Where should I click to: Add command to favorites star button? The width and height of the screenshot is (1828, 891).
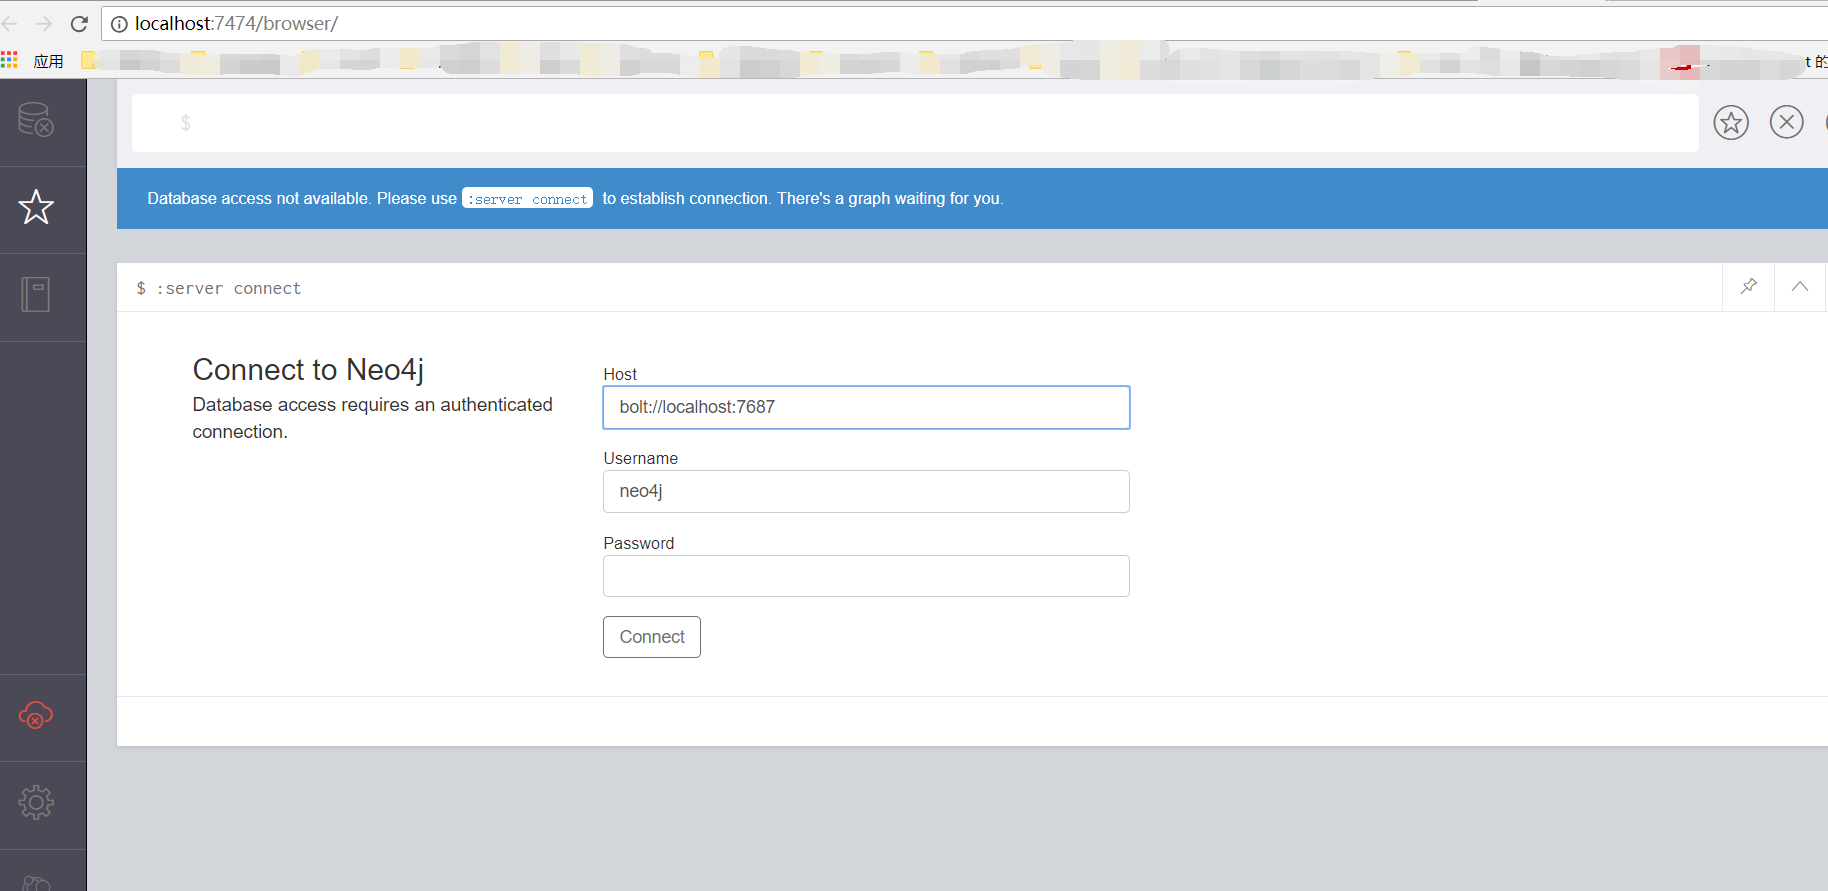click(x=1731, y=122)
